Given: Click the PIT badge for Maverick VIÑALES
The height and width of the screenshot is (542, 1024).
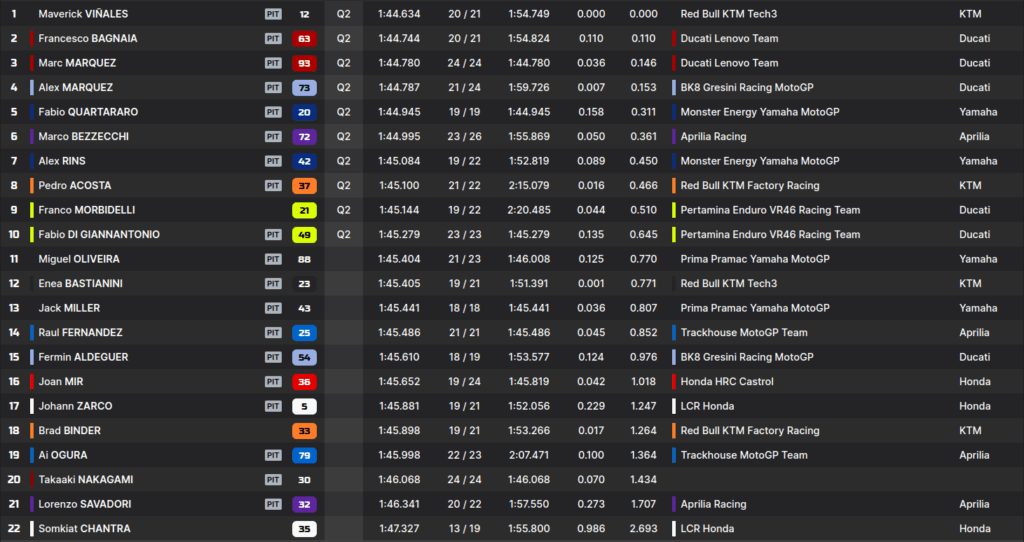Looking at the screenshot, I should click(273, 14).
